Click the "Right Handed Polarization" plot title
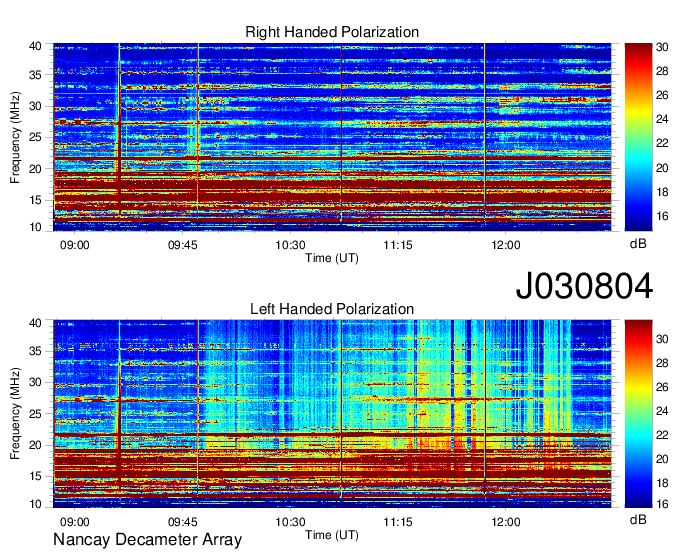 [332, 32]
